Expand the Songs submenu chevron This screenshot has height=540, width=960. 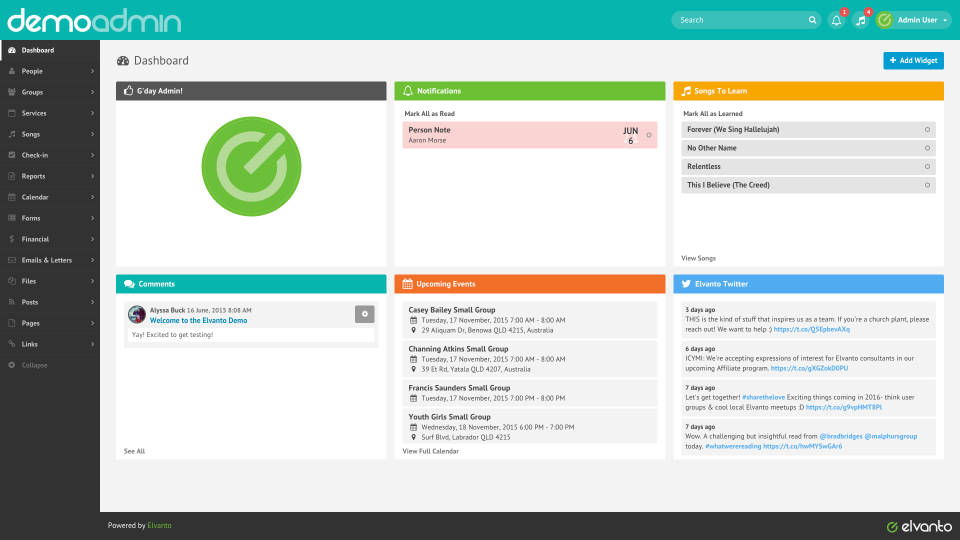coord(92,134)
